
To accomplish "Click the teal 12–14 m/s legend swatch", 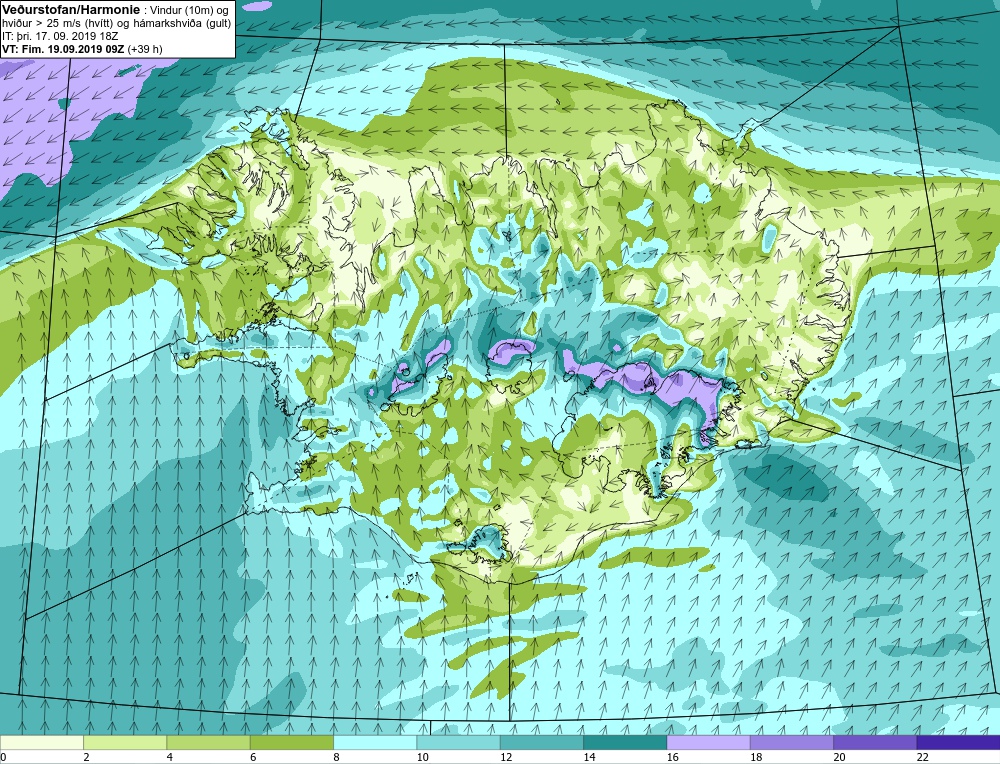I will pyautogui.click(x=541, y=742).
